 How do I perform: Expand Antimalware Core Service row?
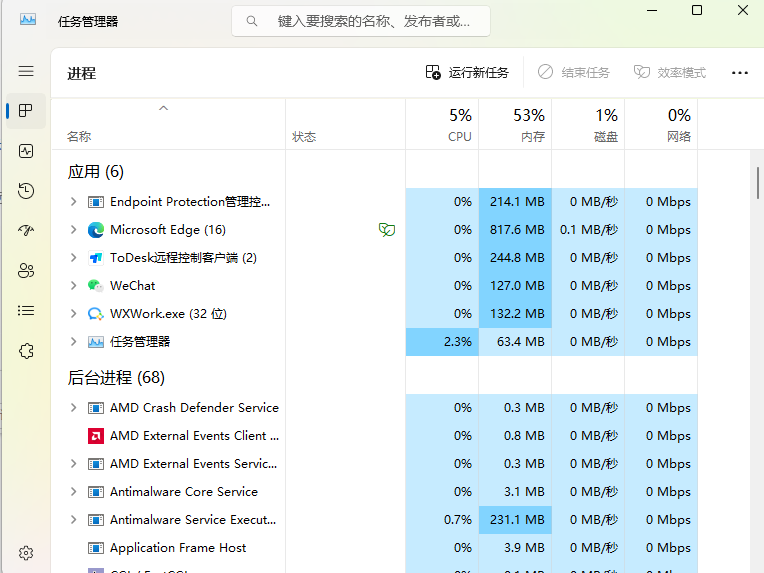point(74,492)
